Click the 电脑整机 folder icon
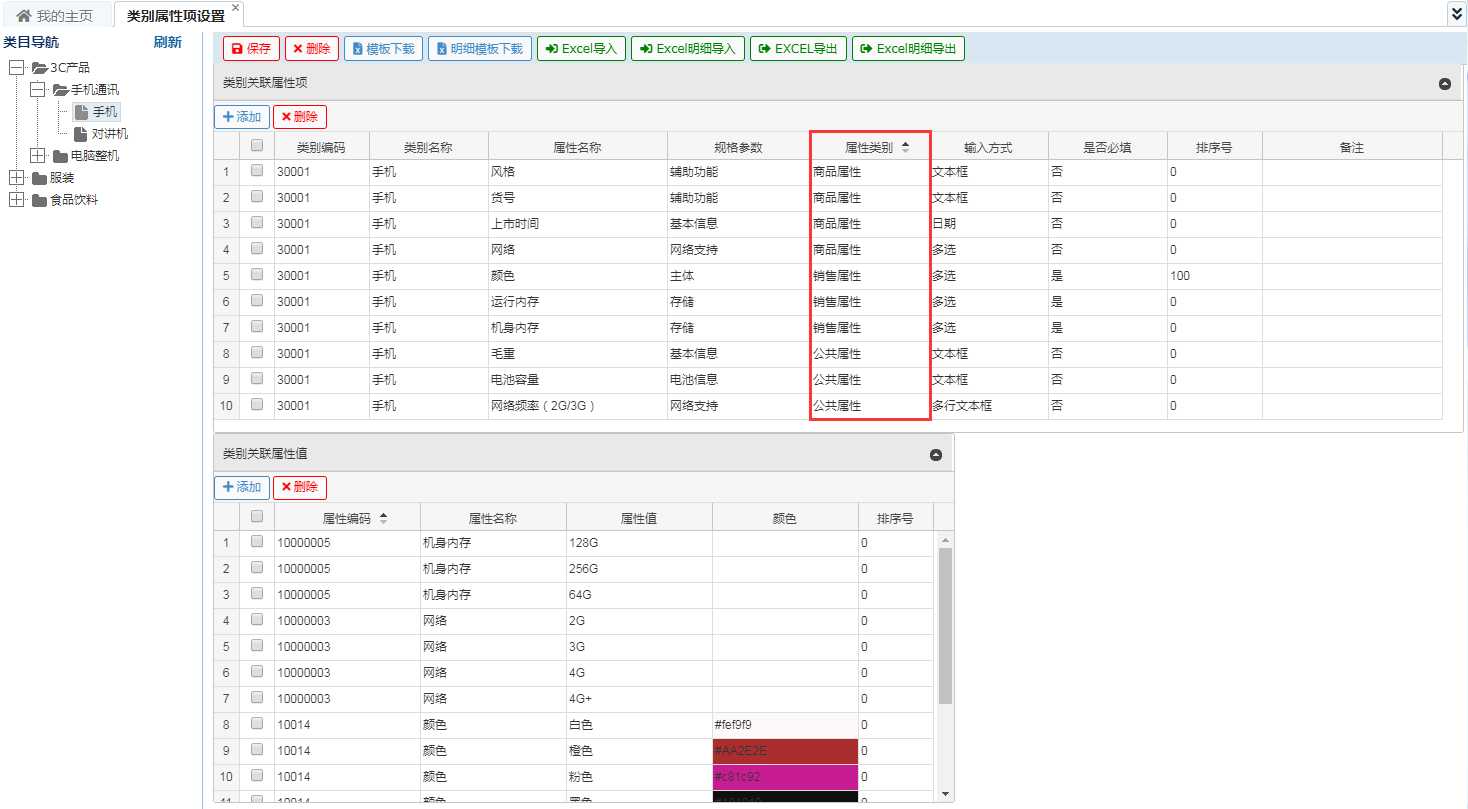This screenshot has height=809, width=1468. [60, 156]
